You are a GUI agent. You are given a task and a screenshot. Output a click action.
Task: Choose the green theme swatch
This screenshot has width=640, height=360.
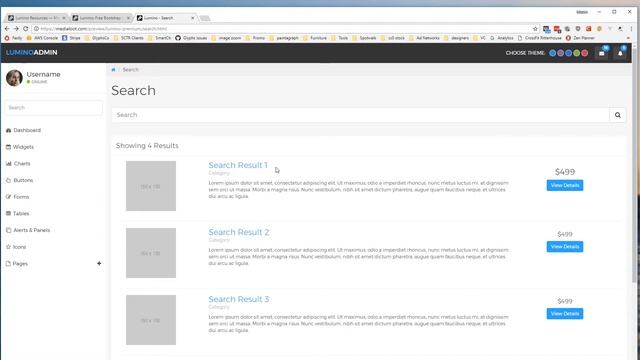click(x=576, y=53)
